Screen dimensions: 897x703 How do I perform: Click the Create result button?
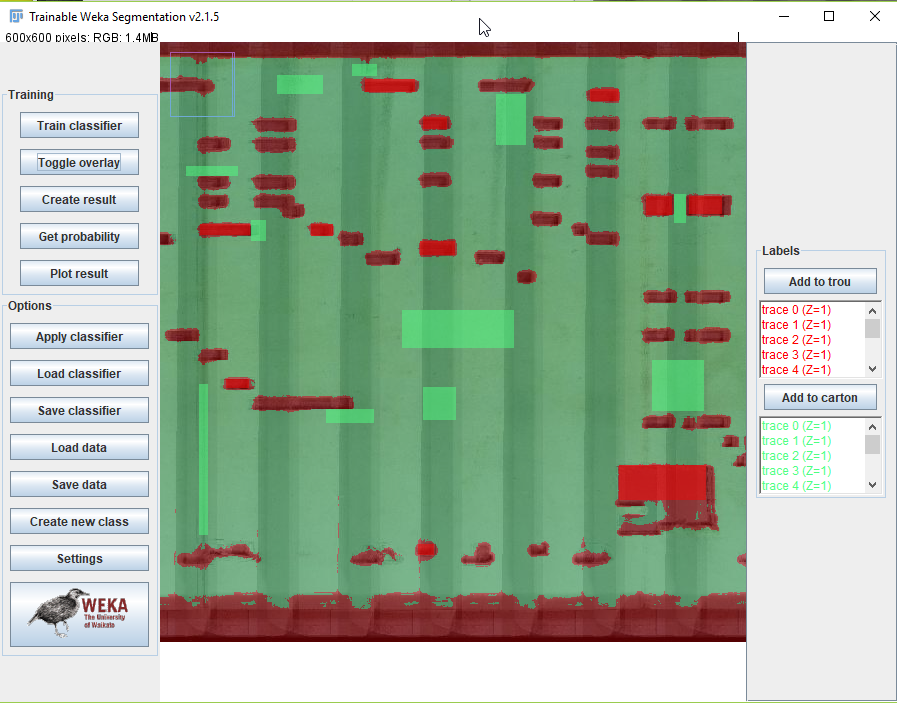pos(79,200)
